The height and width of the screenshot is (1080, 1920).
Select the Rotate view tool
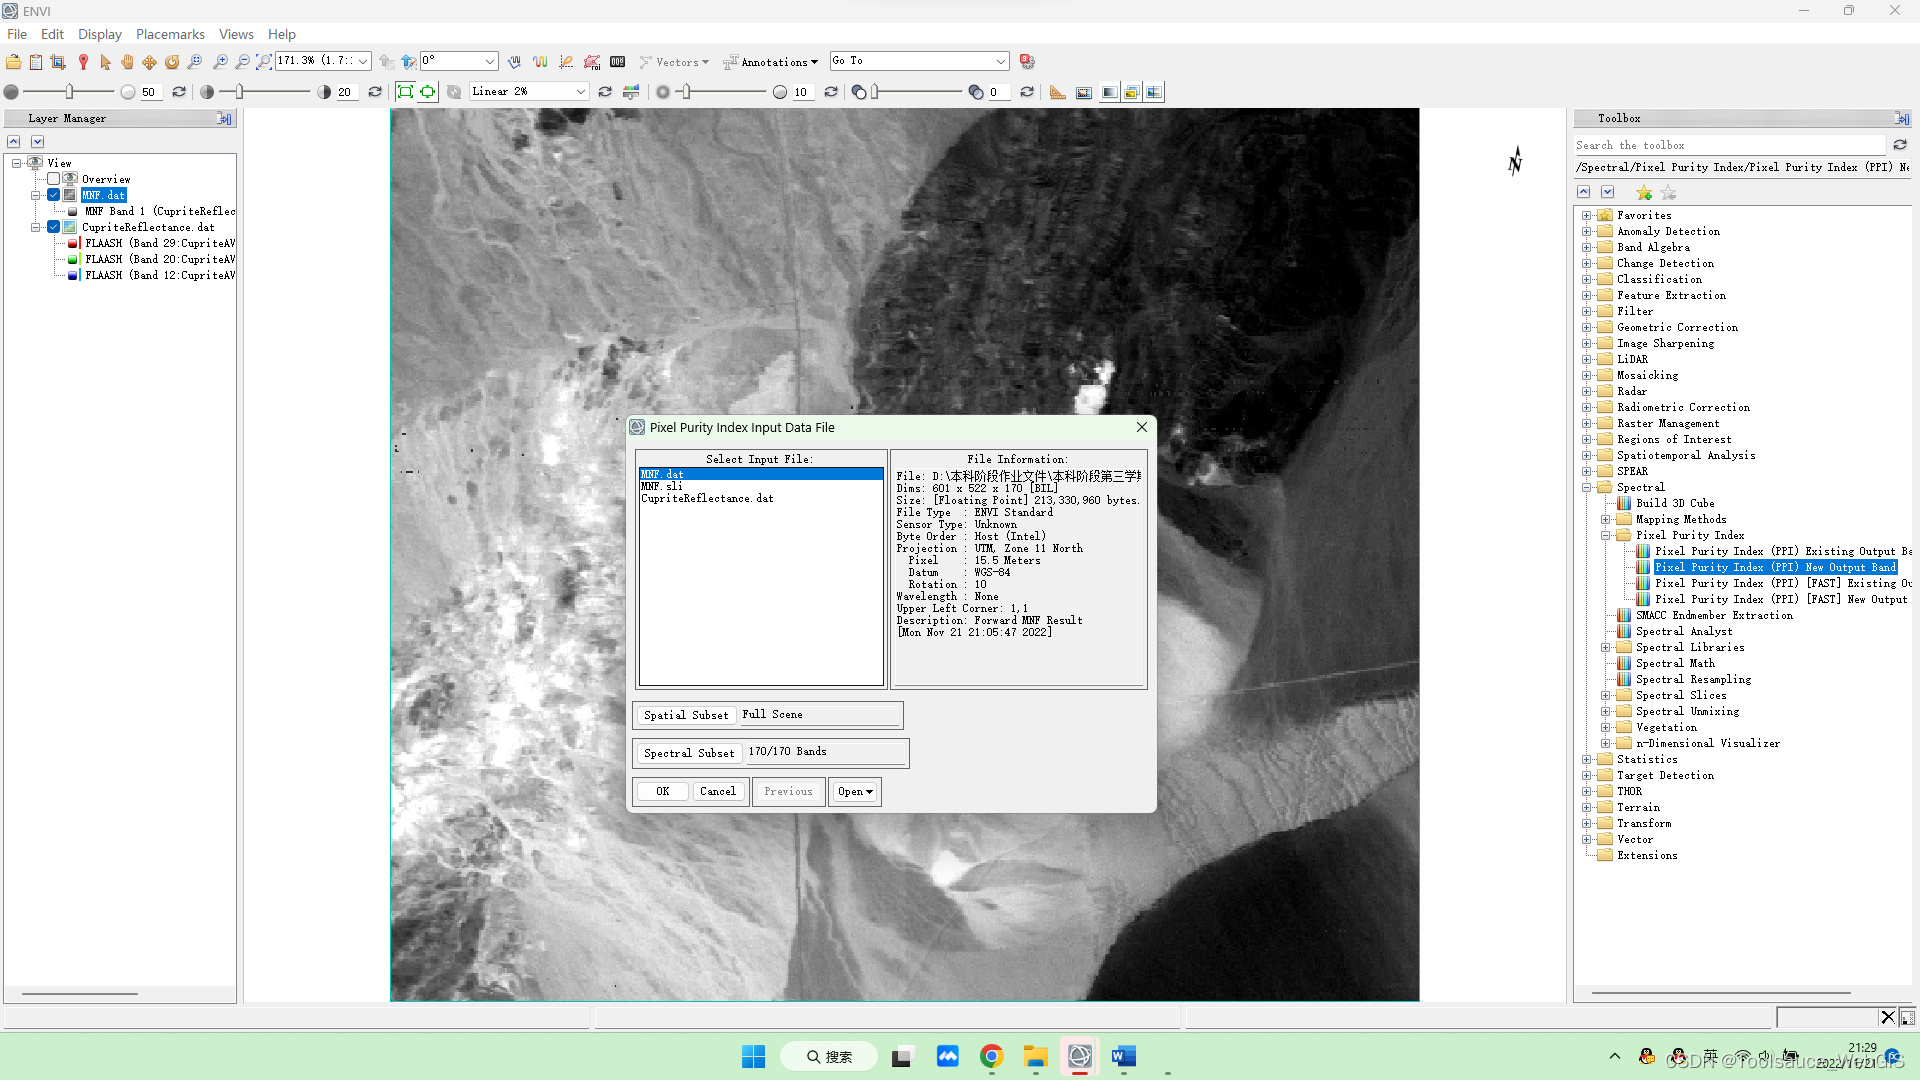tap(172, 62)
